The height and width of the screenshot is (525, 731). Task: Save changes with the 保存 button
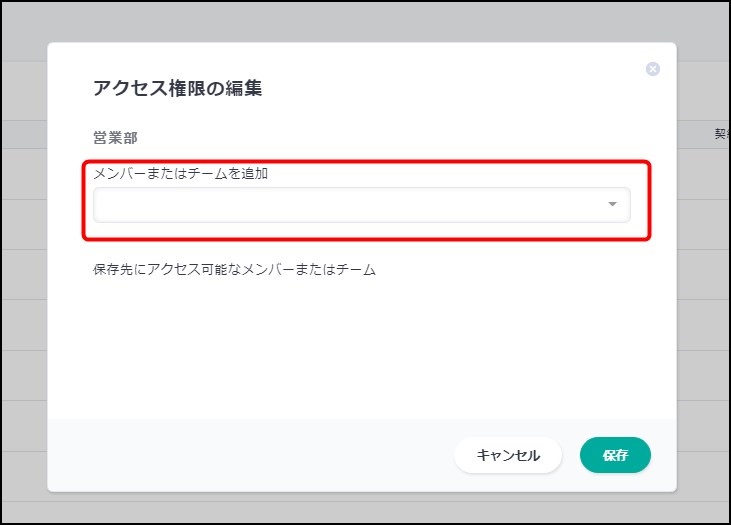click(x=615, y=455)
